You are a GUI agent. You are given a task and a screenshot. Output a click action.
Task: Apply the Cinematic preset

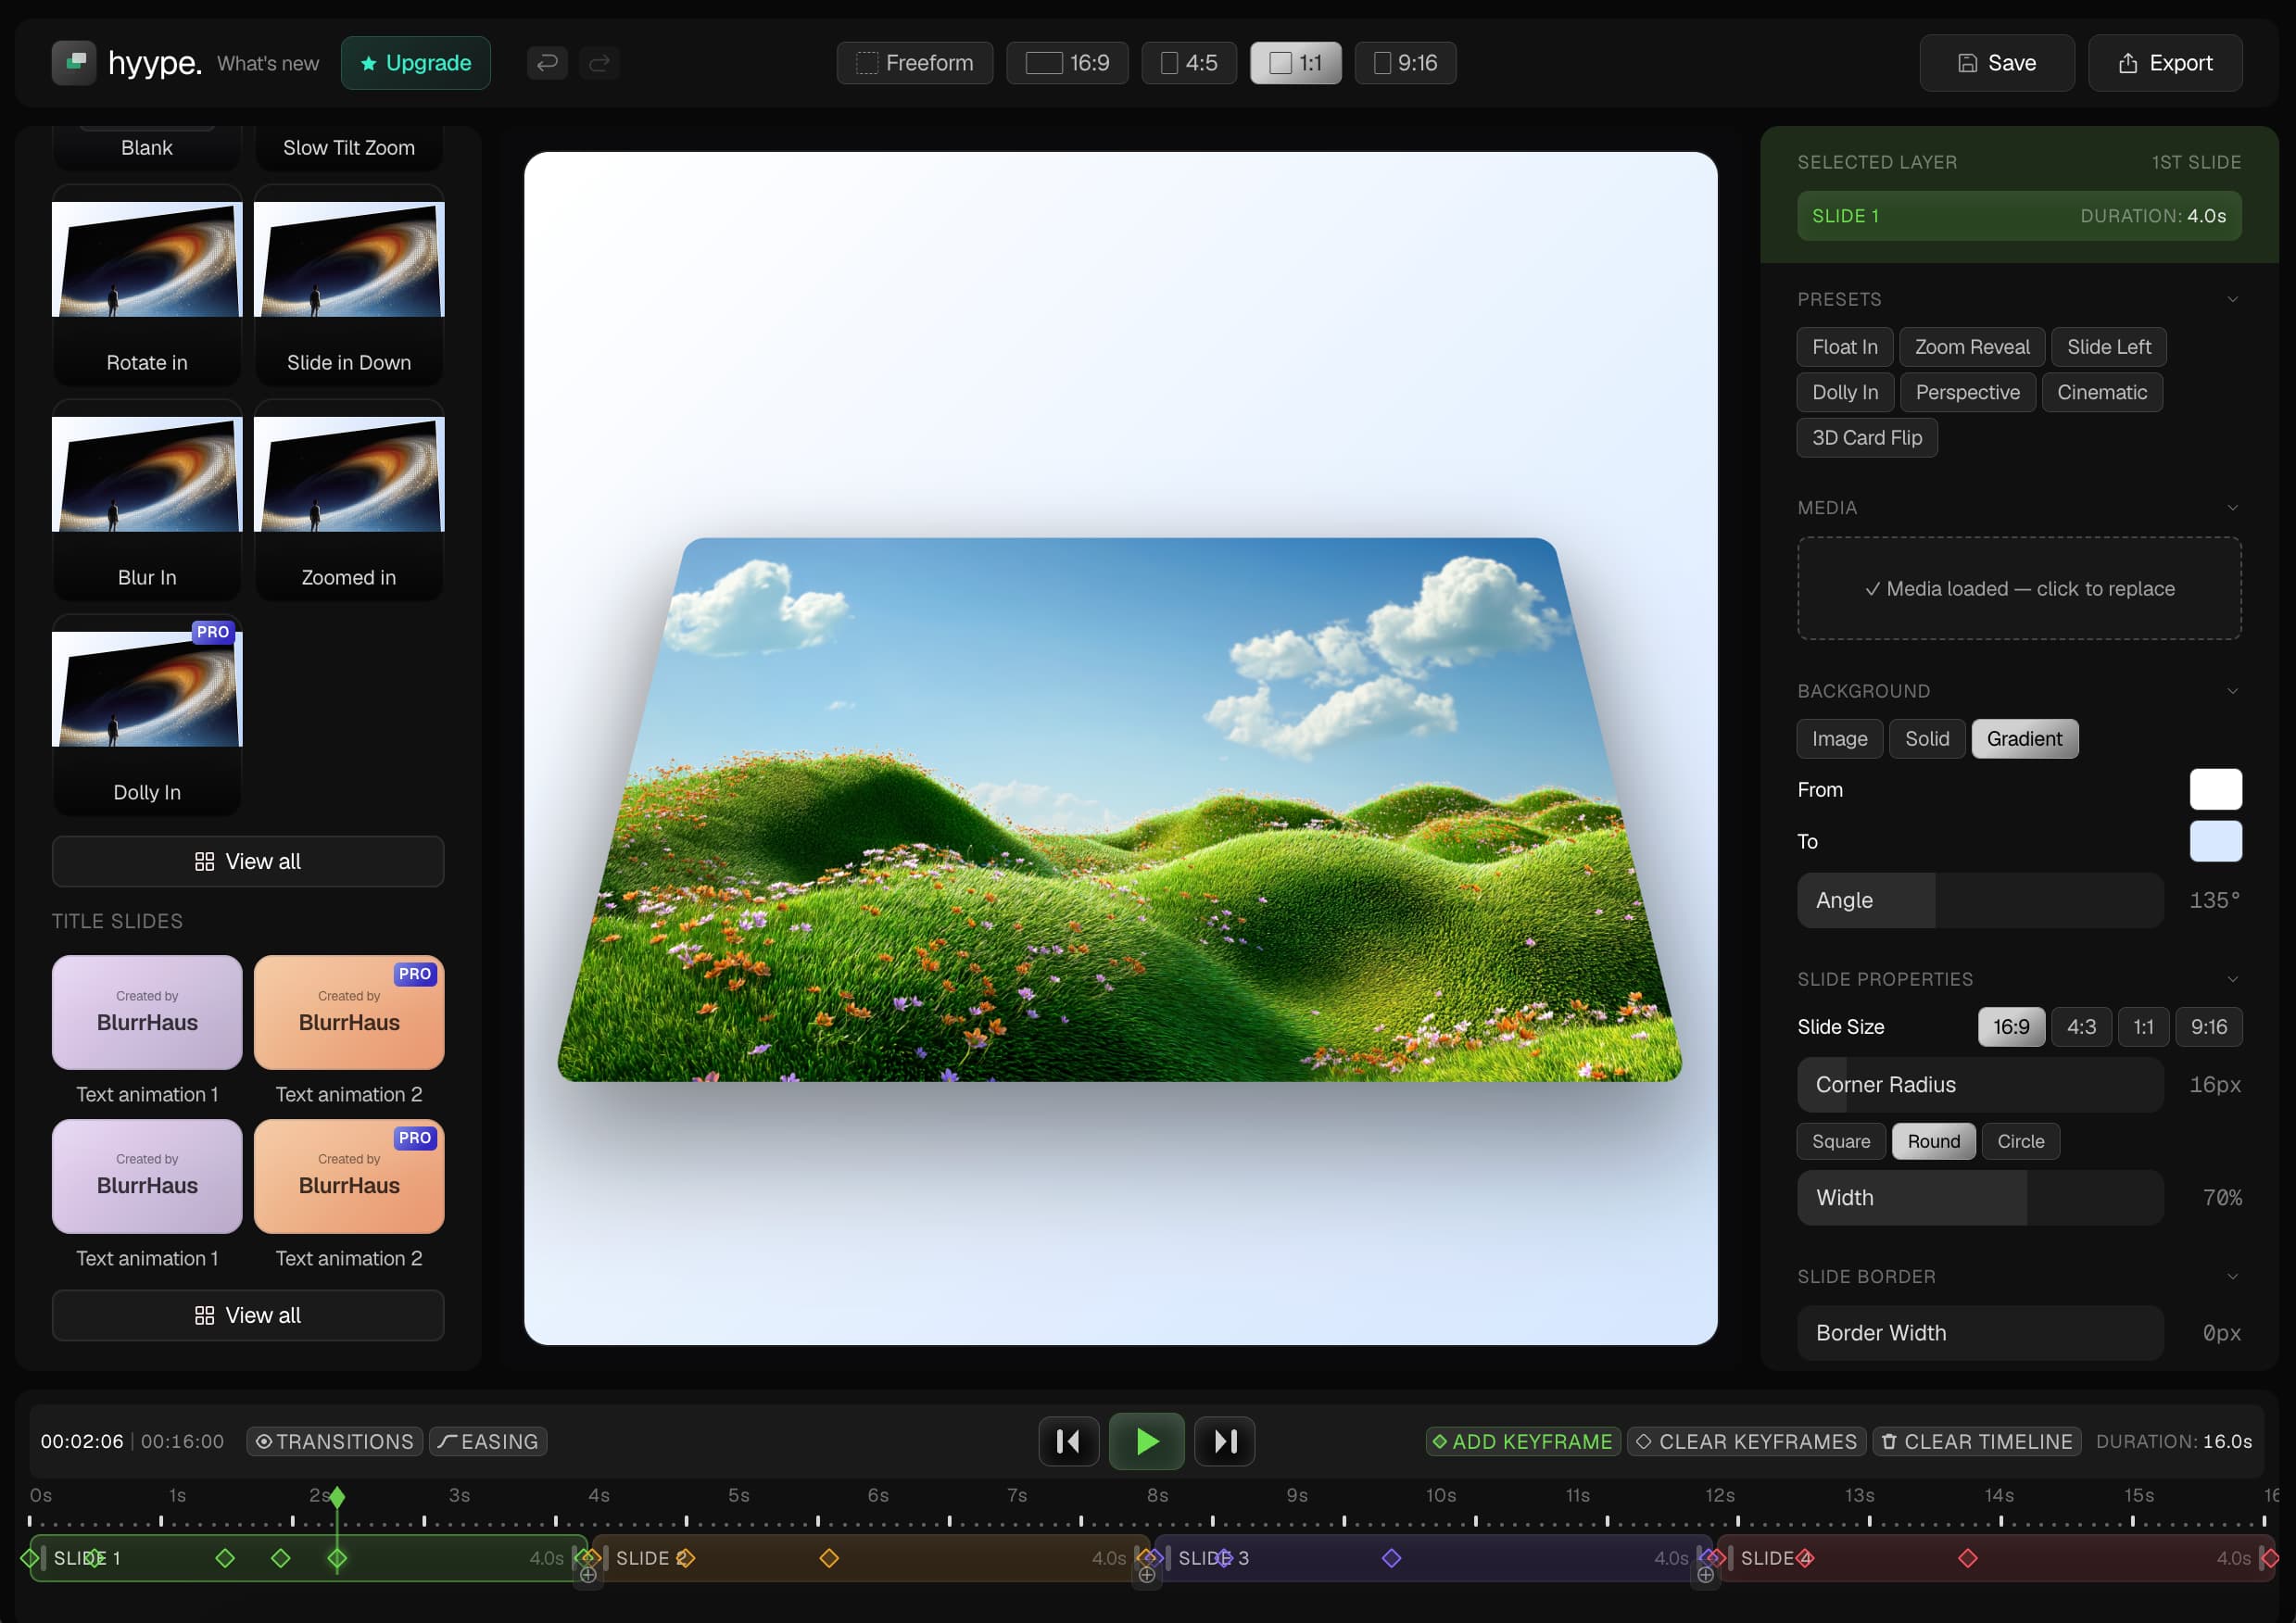[x=2102, y=392]
